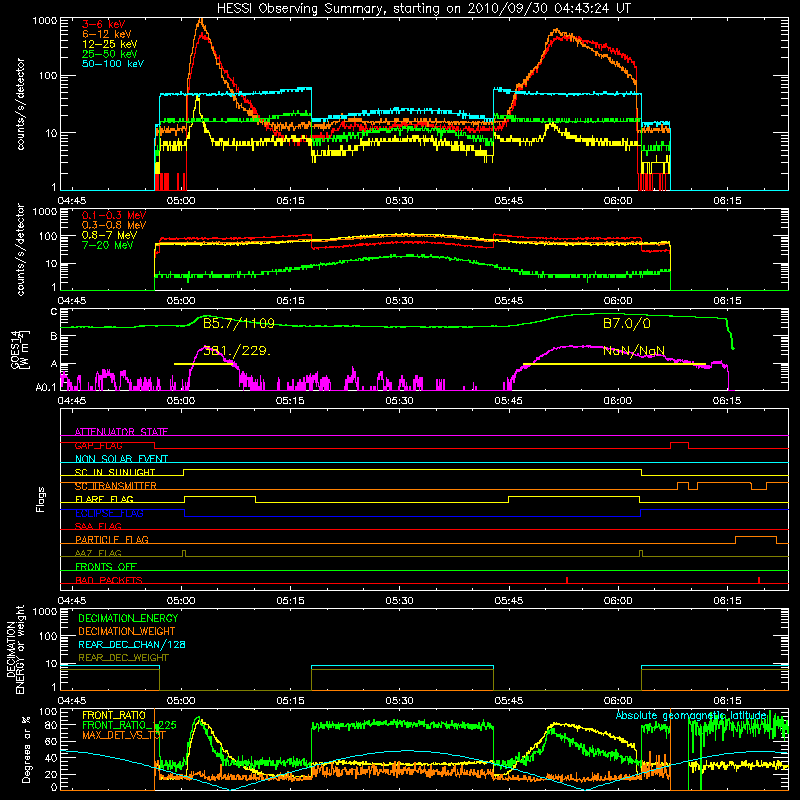Select the SAA_FLAG label
Screen dimensions: 800x800
(98, 526)
